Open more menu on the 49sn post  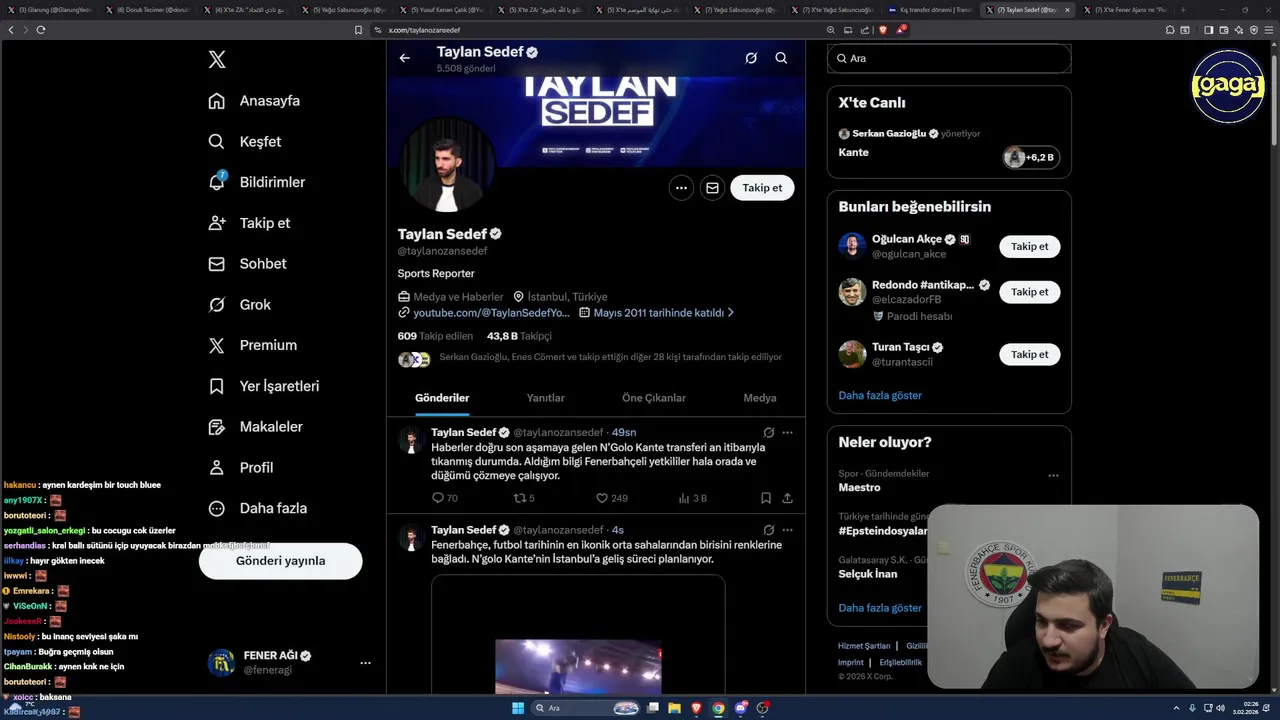pos(788,433)
